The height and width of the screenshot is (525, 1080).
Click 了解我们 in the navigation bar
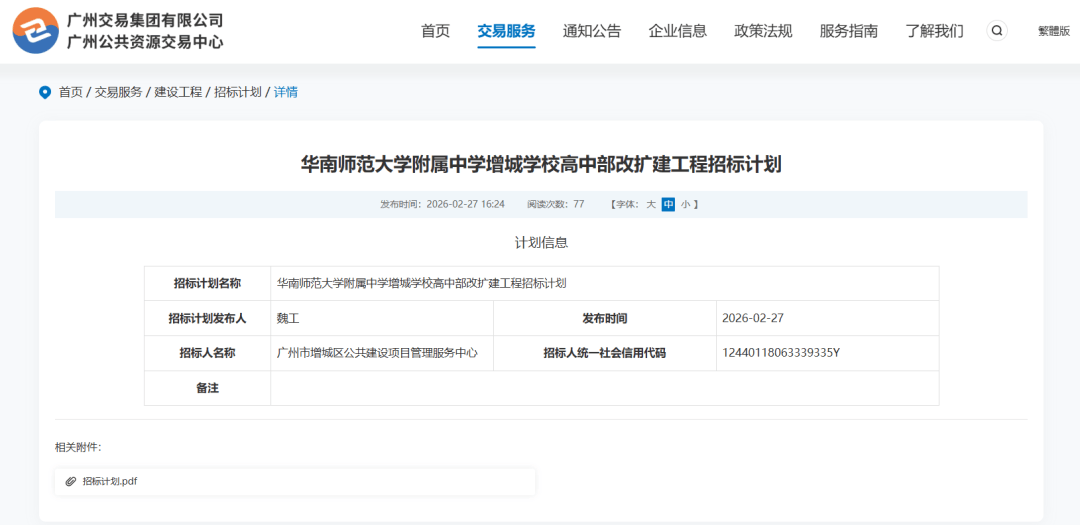click(934, 31)
